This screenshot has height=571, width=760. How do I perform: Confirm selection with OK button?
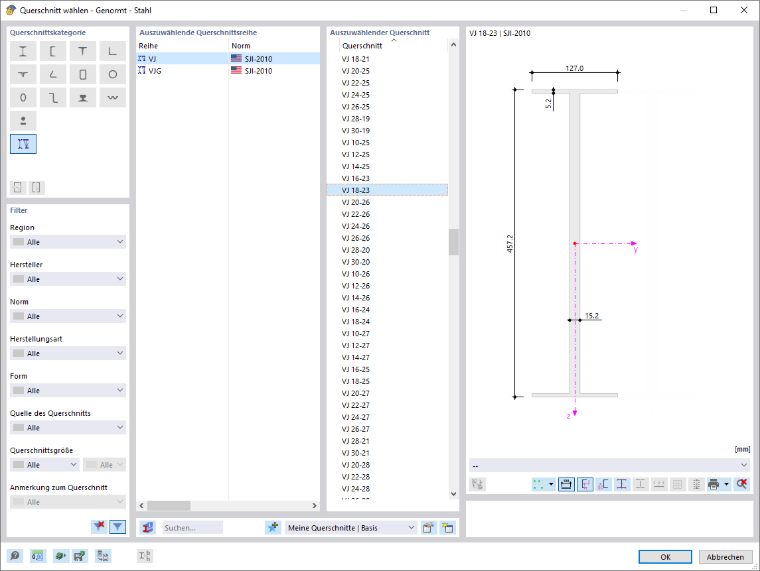point(665,557)
